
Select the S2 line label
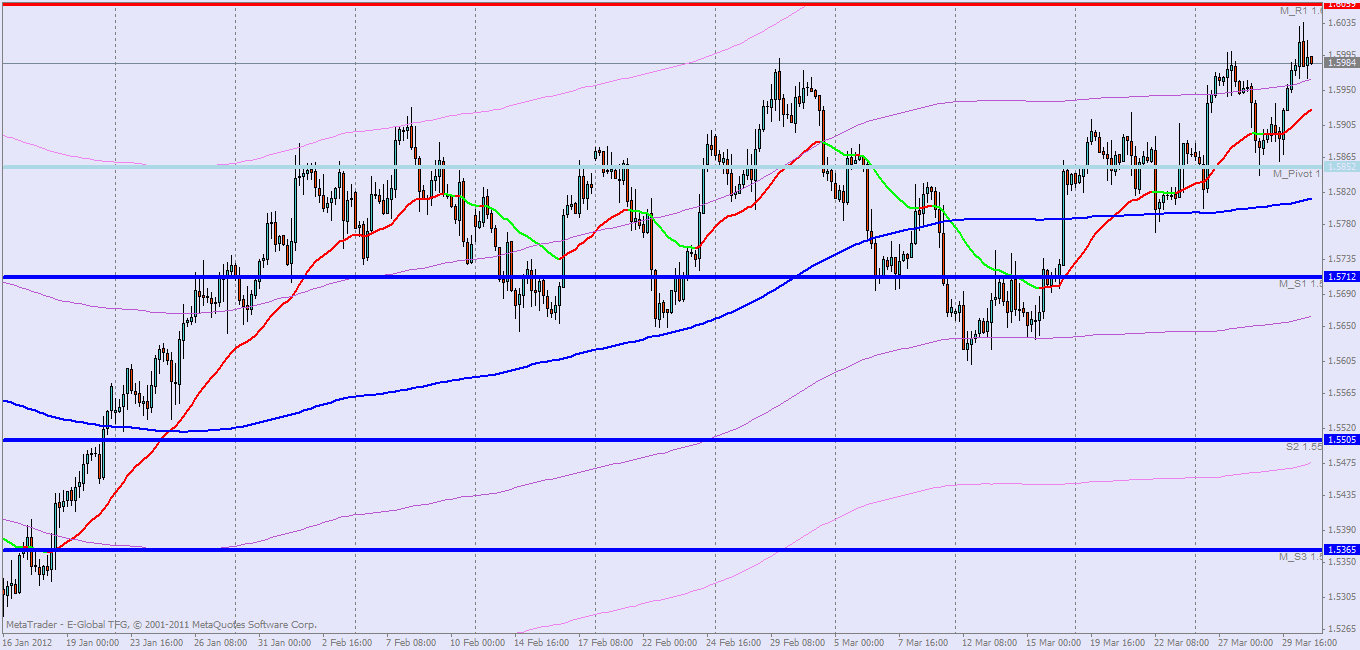coord(1304,447)
